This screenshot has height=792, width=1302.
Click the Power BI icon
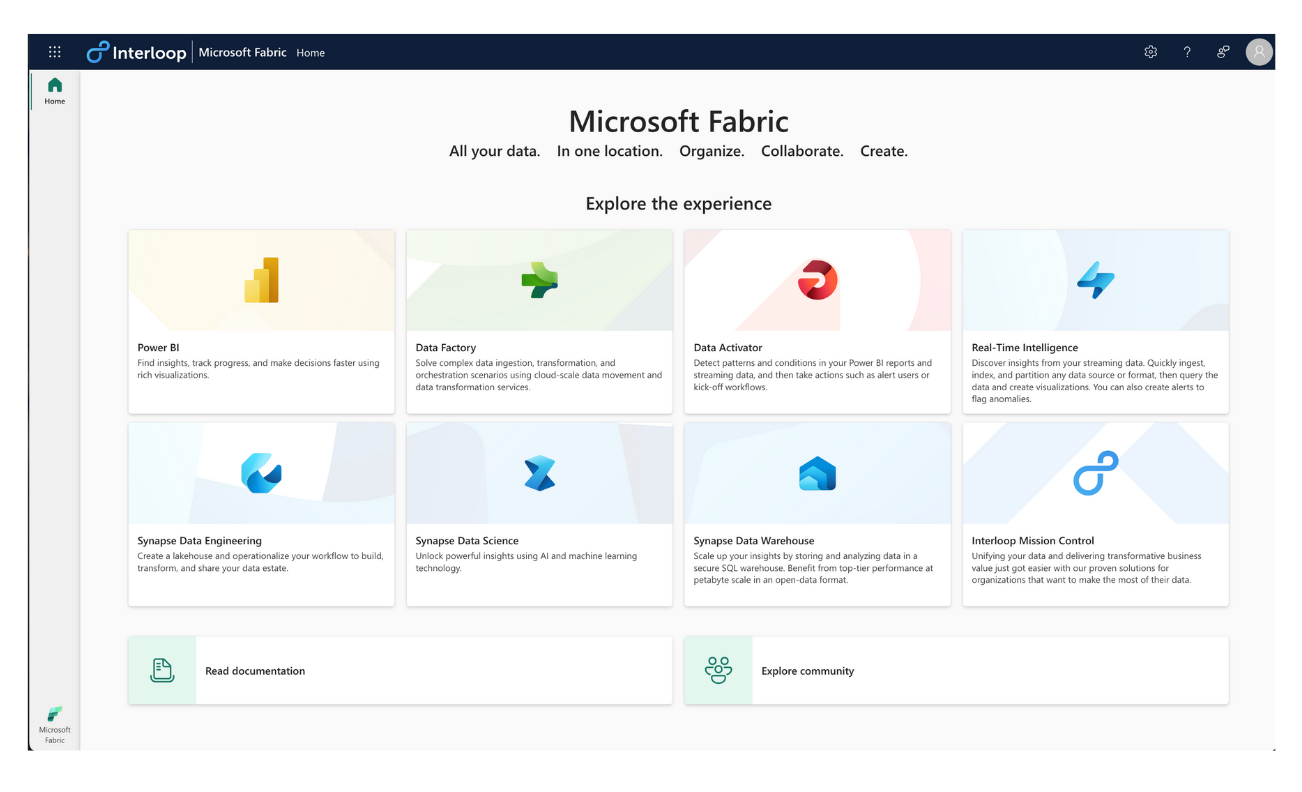point(262,280)
